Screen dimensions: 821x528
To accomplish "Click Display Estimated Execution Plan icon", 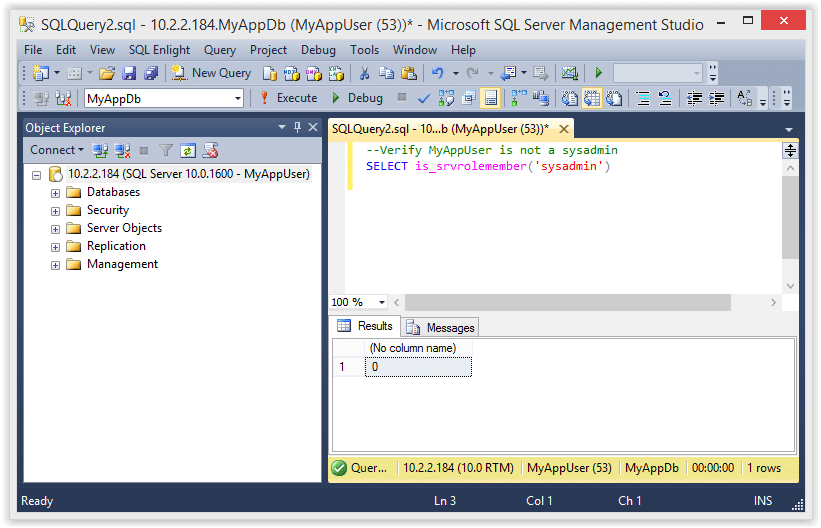I will 446,98.
